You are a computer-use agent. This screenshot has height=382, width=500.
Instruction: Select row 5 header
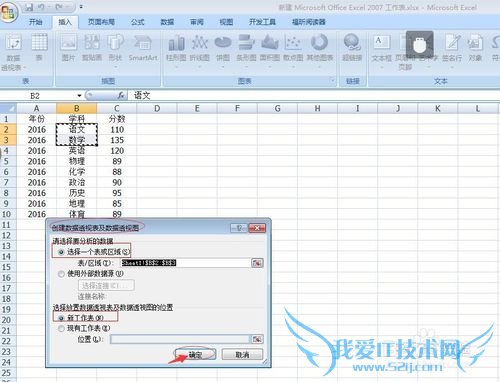(8, 161)
